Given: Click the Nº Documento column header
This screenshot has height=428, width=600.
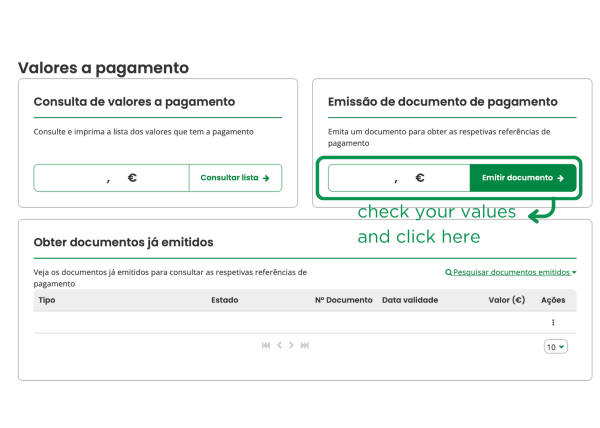Looking at the screenshot, I should 343,300.
